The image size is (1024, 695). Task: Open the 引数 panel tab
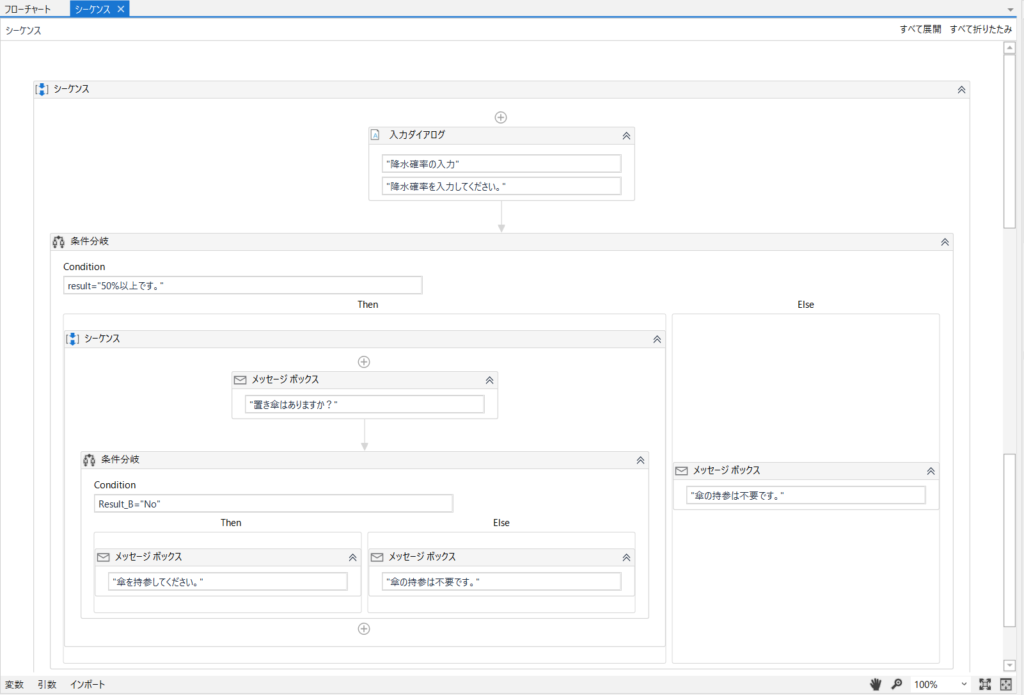[47, 684]
